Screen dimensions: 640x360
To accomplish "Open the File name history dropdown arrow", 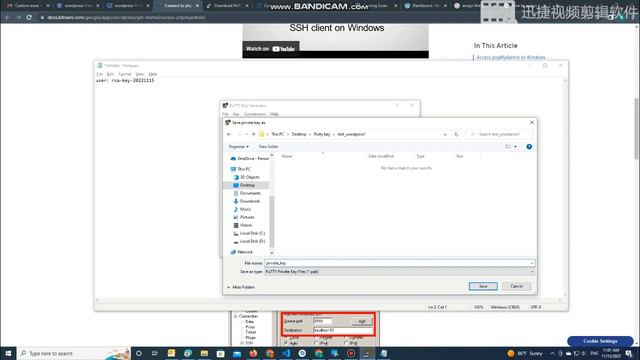I will click(531, 263).
